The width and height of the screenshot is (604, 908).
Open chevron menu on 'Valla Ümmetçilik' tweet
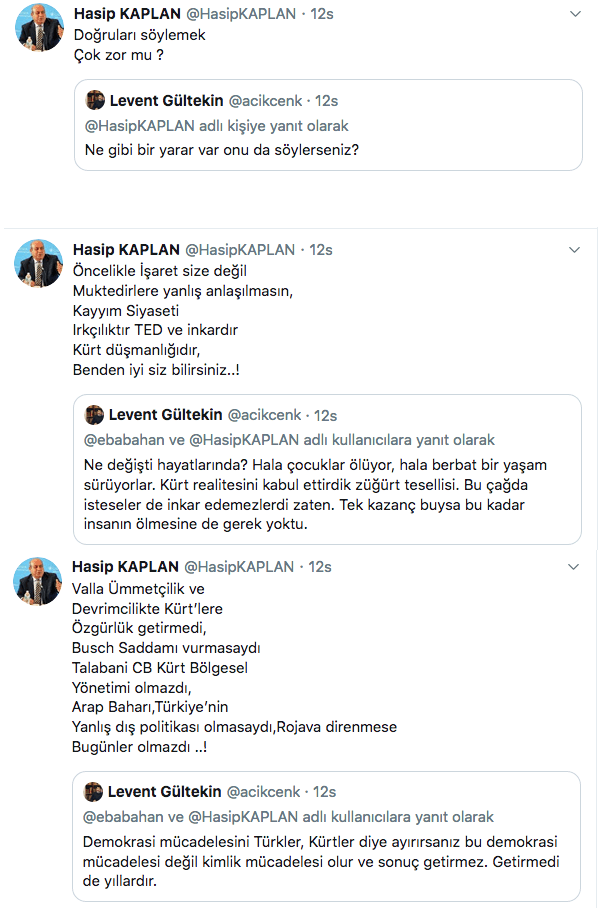tap(574, 567)
